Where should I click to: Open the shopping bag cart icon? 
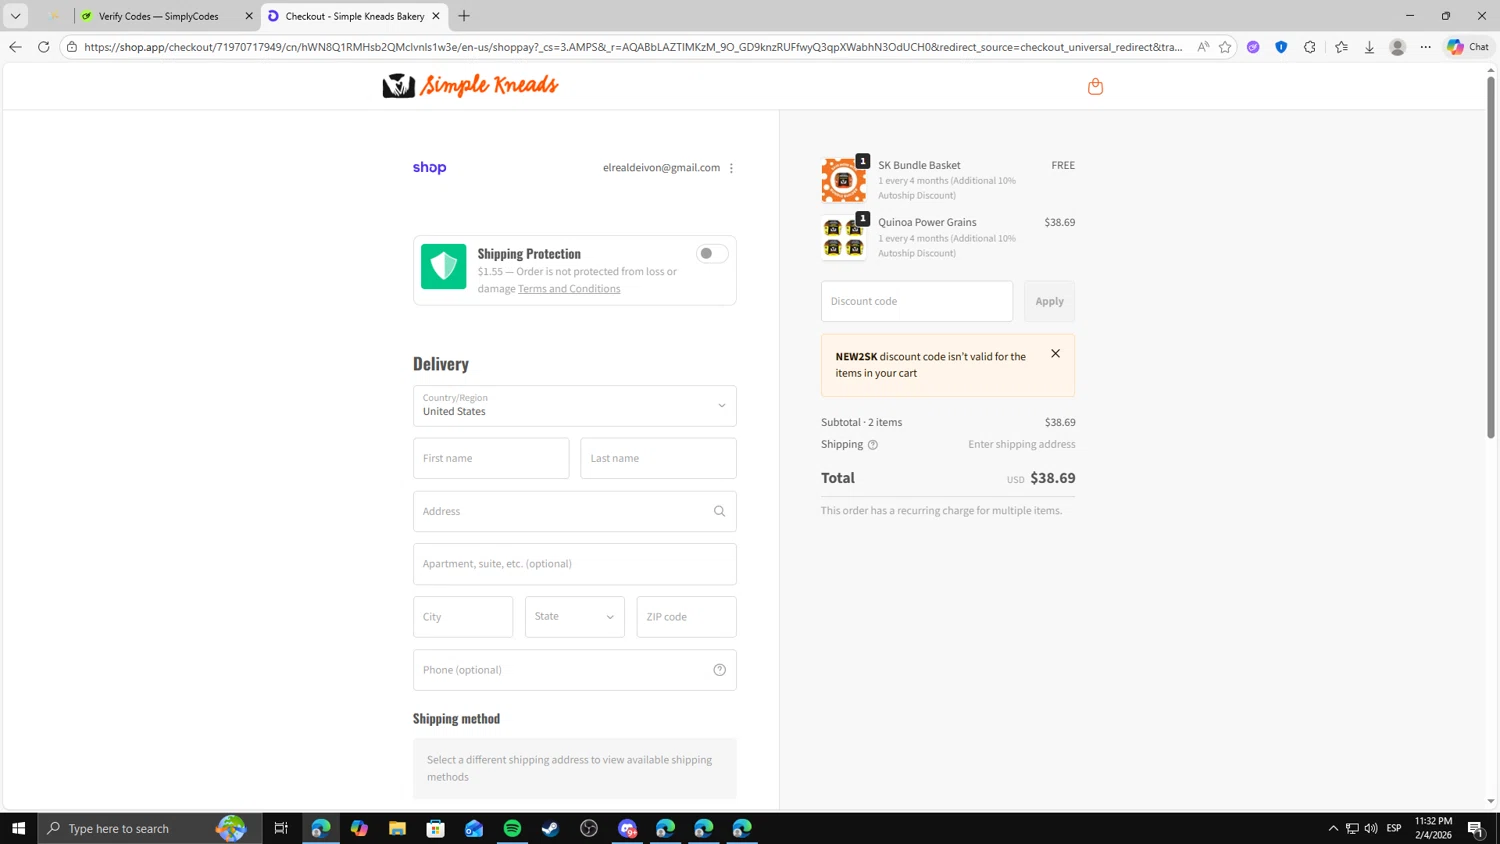pyautogui.click(x=1095, y=86)
